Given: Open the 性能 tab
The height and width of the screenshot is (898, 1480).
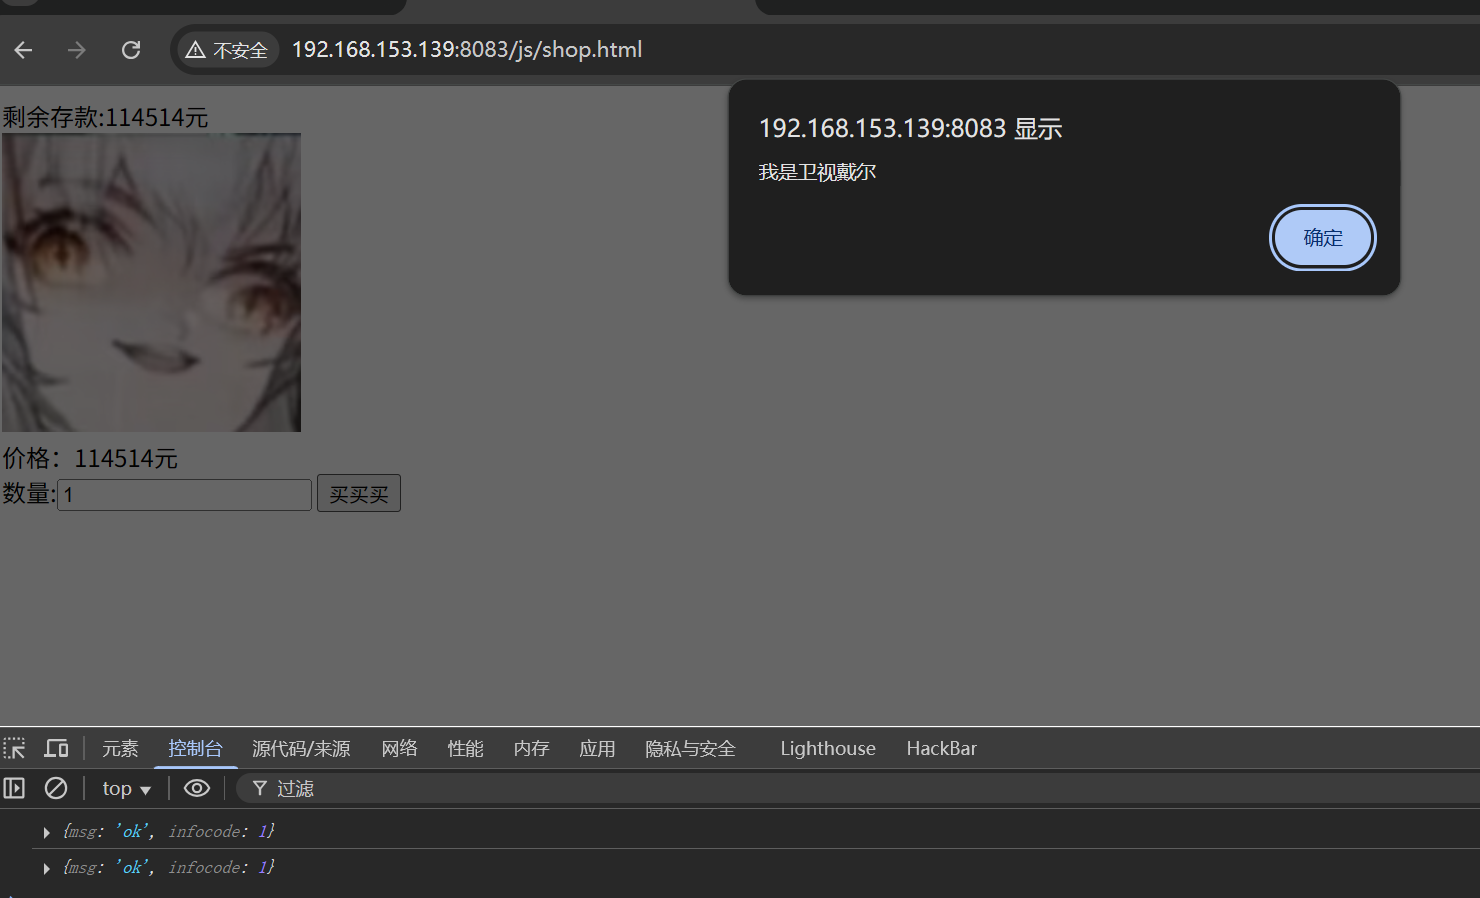Looking at the screenshot, I should click(x=465, y=749).
